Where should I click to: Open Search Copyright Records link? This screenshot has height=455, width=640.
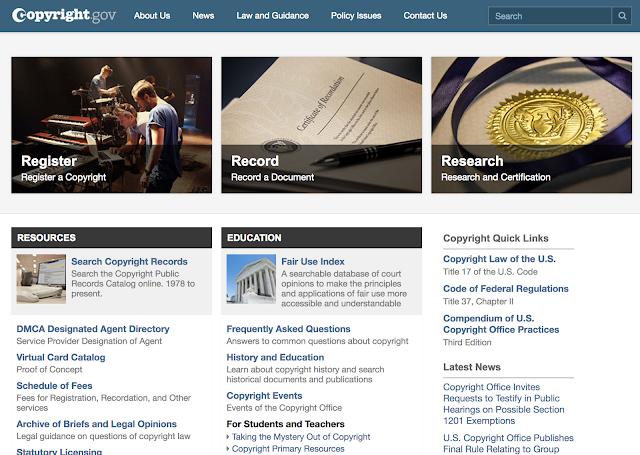(x=129, y=262)
